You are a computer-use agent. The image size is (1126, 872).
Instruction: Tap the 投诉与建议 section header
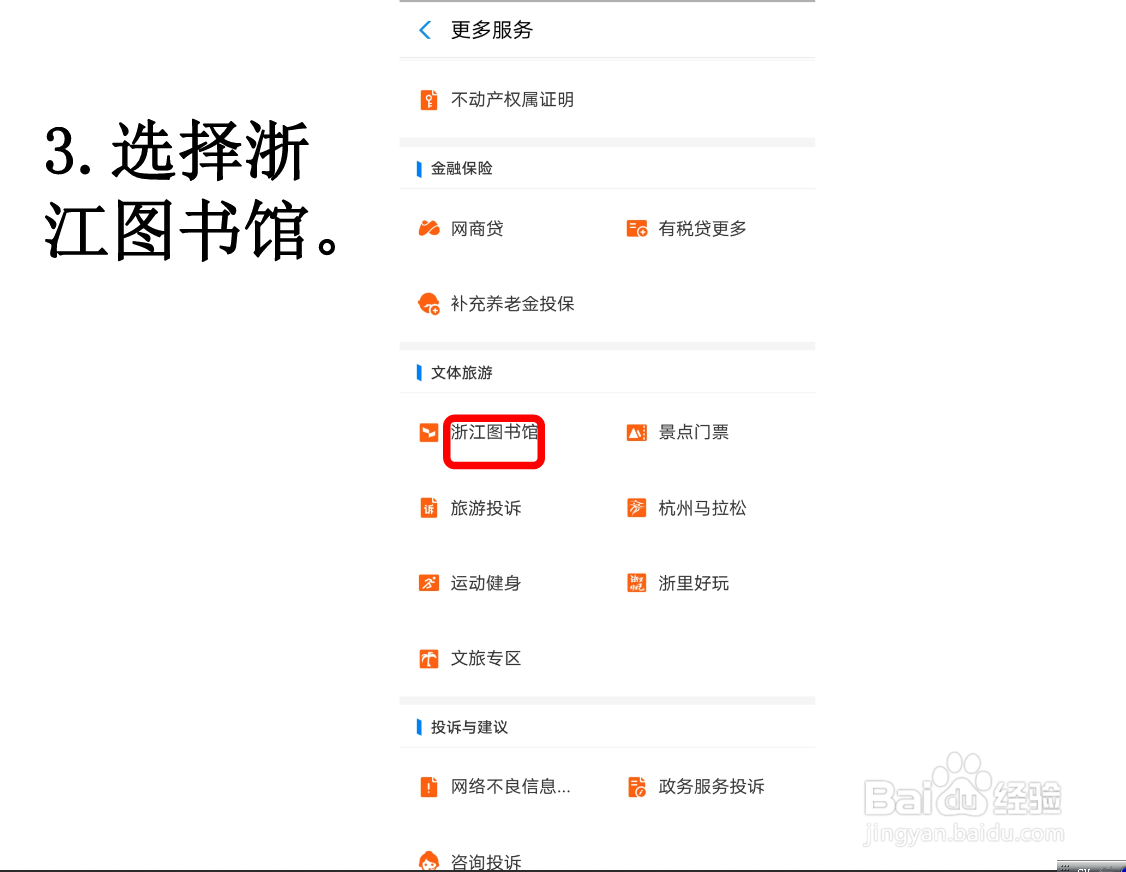click(469, 727)
